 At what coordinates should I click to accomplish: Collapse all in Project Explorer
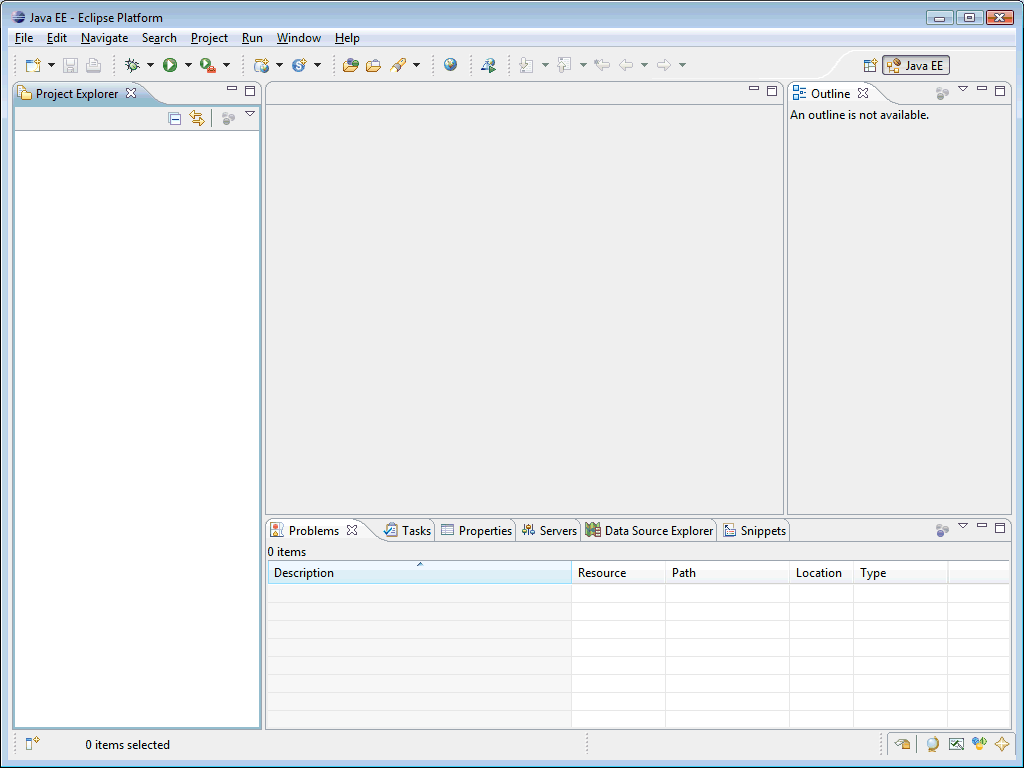[x=174, y=118]
